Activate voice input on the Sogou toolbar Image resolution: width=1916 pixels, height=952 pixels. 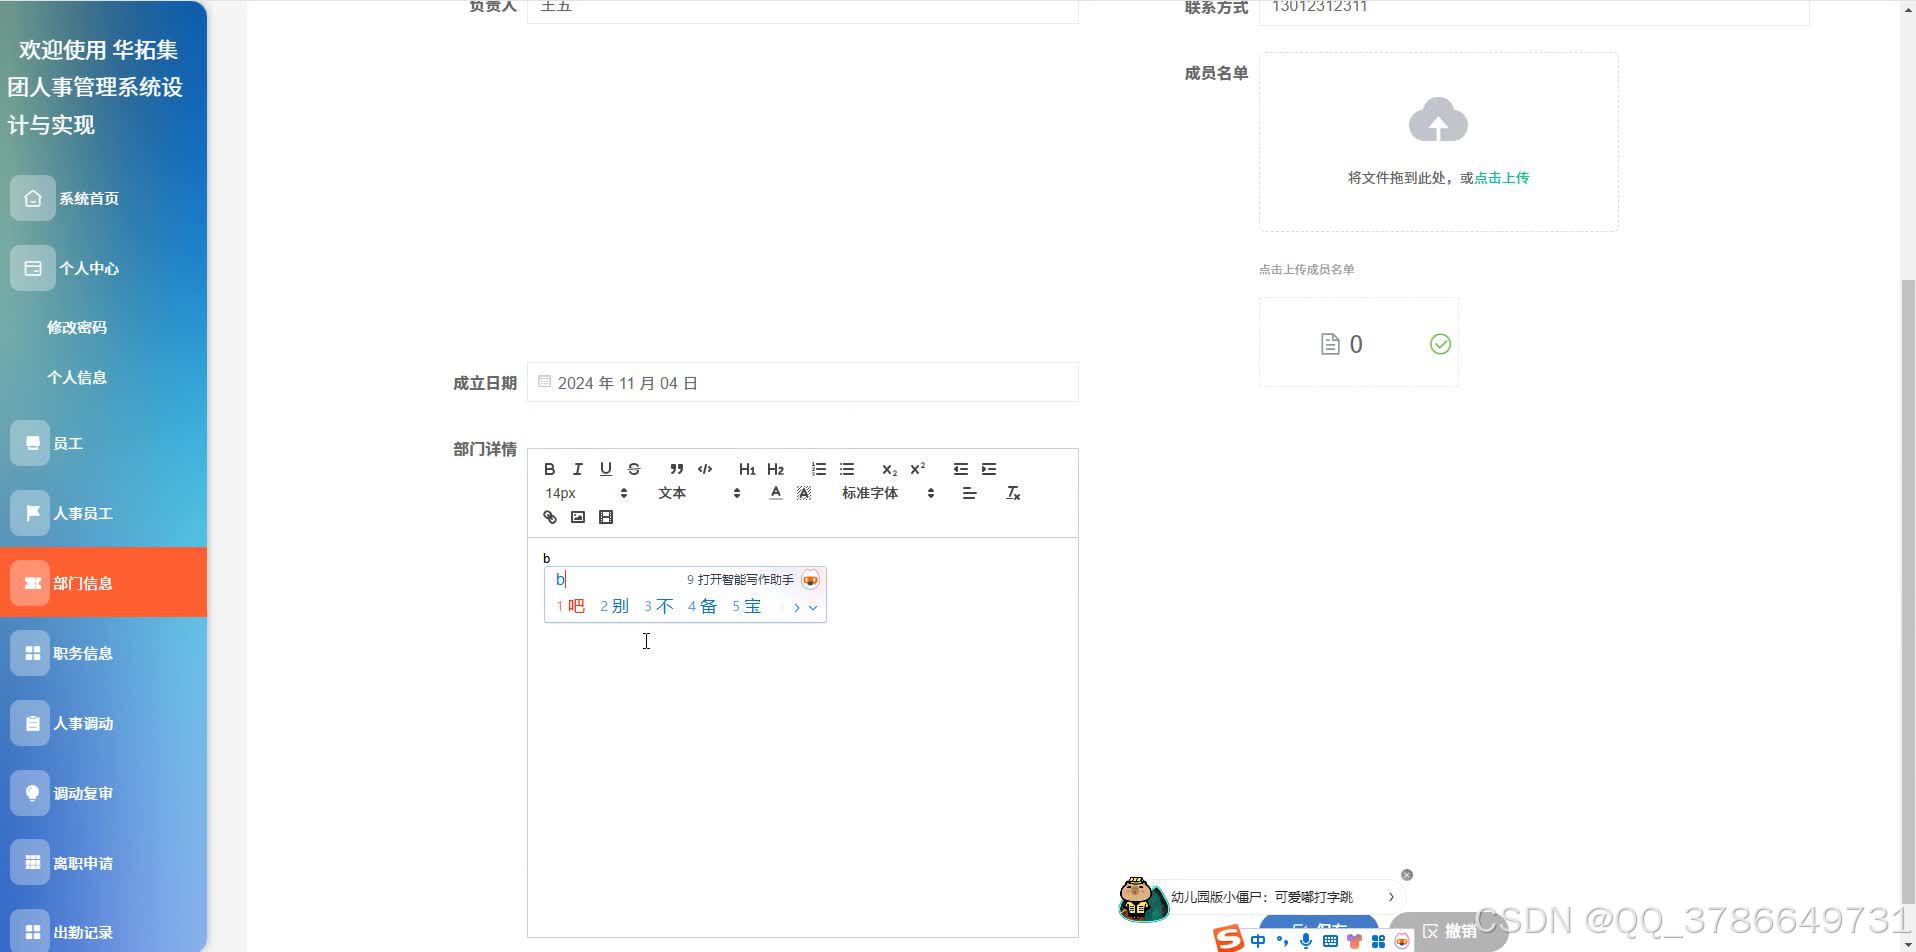point(1305,938)
